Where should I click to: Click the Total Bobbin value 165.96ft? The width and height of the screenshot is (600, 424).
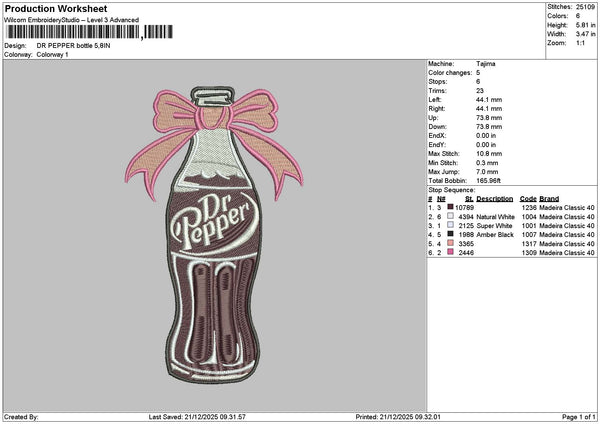tap(488, 181)
